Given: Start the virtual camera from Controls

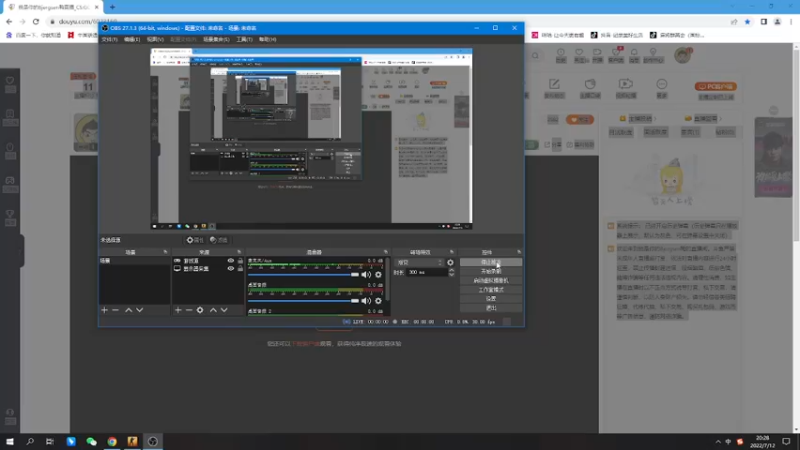Looking at the screenshot, I should 491,281.
